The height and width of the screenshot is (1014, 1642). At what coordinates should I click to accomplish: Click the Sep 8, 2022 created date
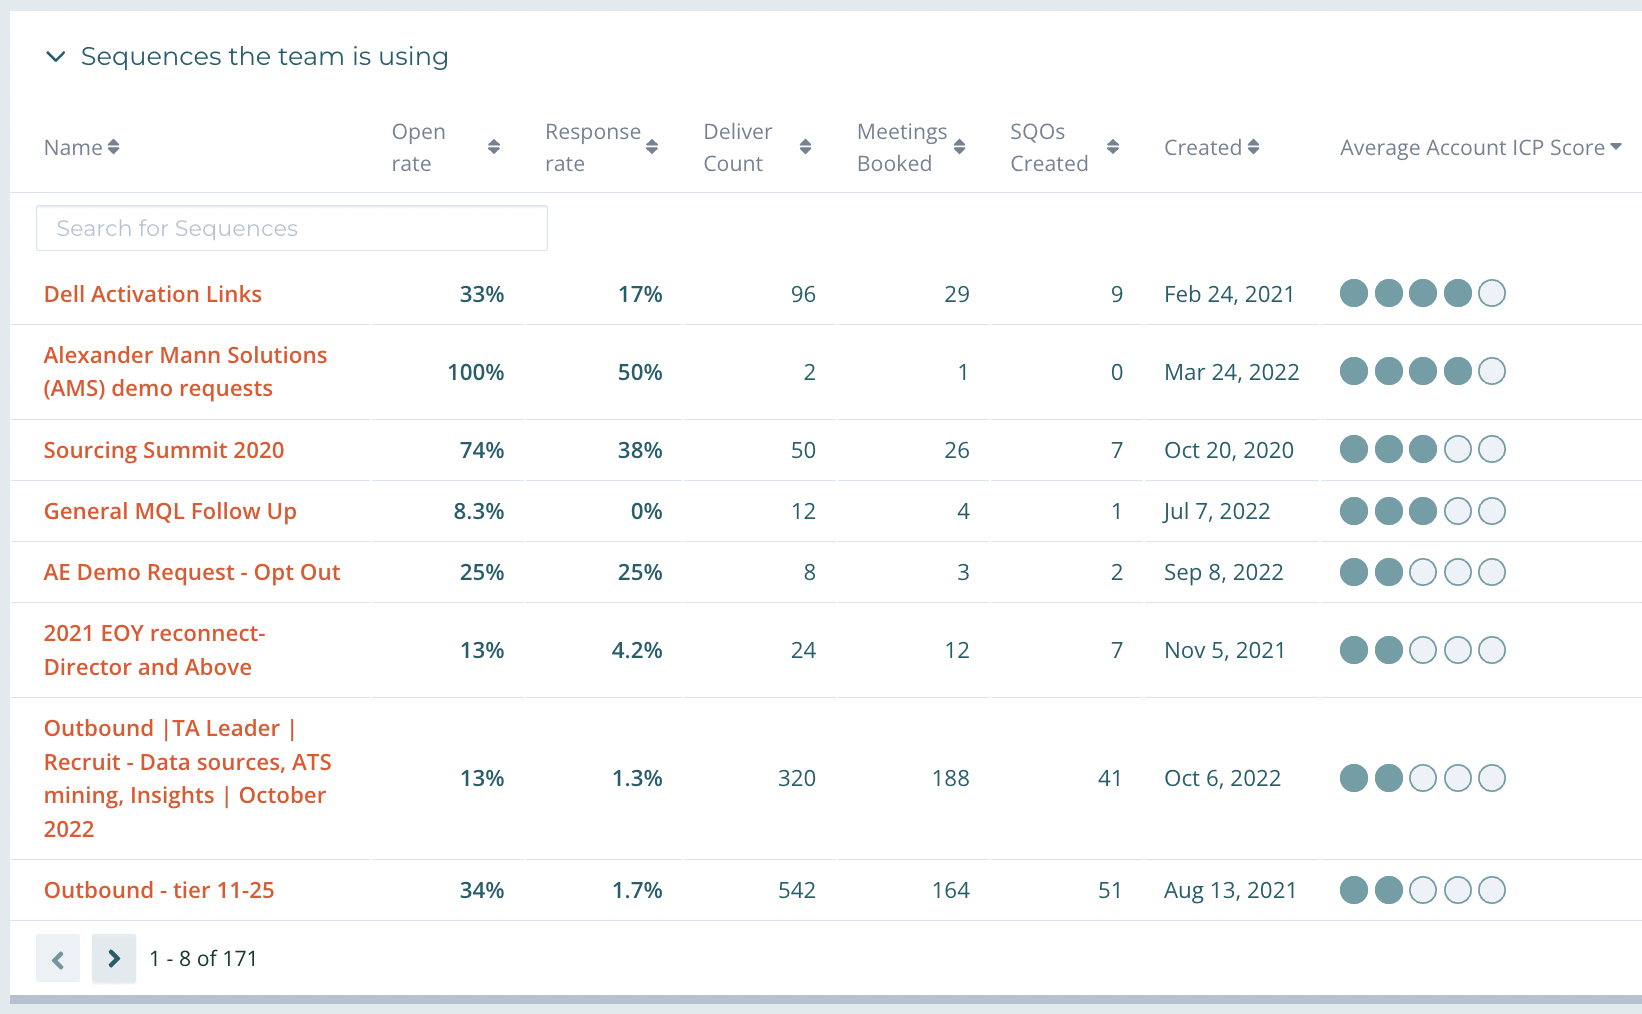[x=1224, y=572]
